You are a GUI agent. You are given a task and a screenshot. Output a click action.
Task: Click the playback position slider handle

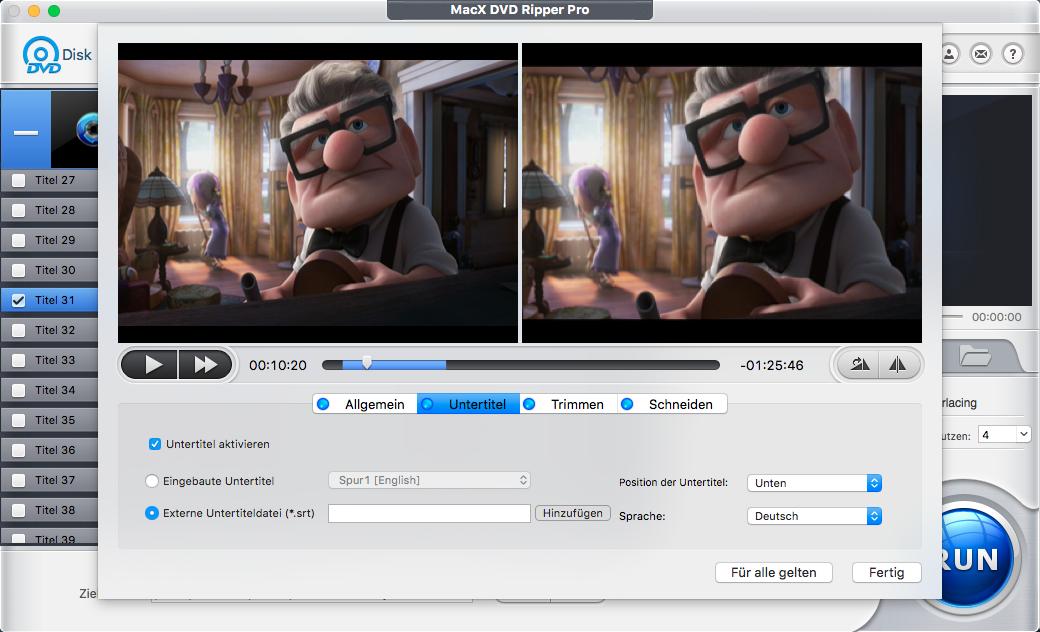tap(367, 364)
